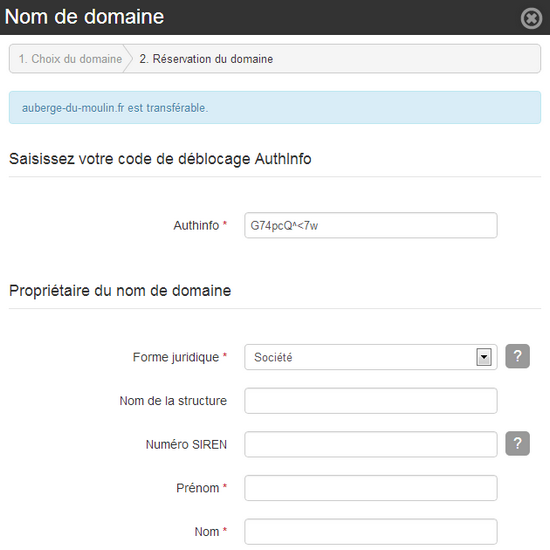Select step 2 Réservation du domaine

click(x=206, y=59)
